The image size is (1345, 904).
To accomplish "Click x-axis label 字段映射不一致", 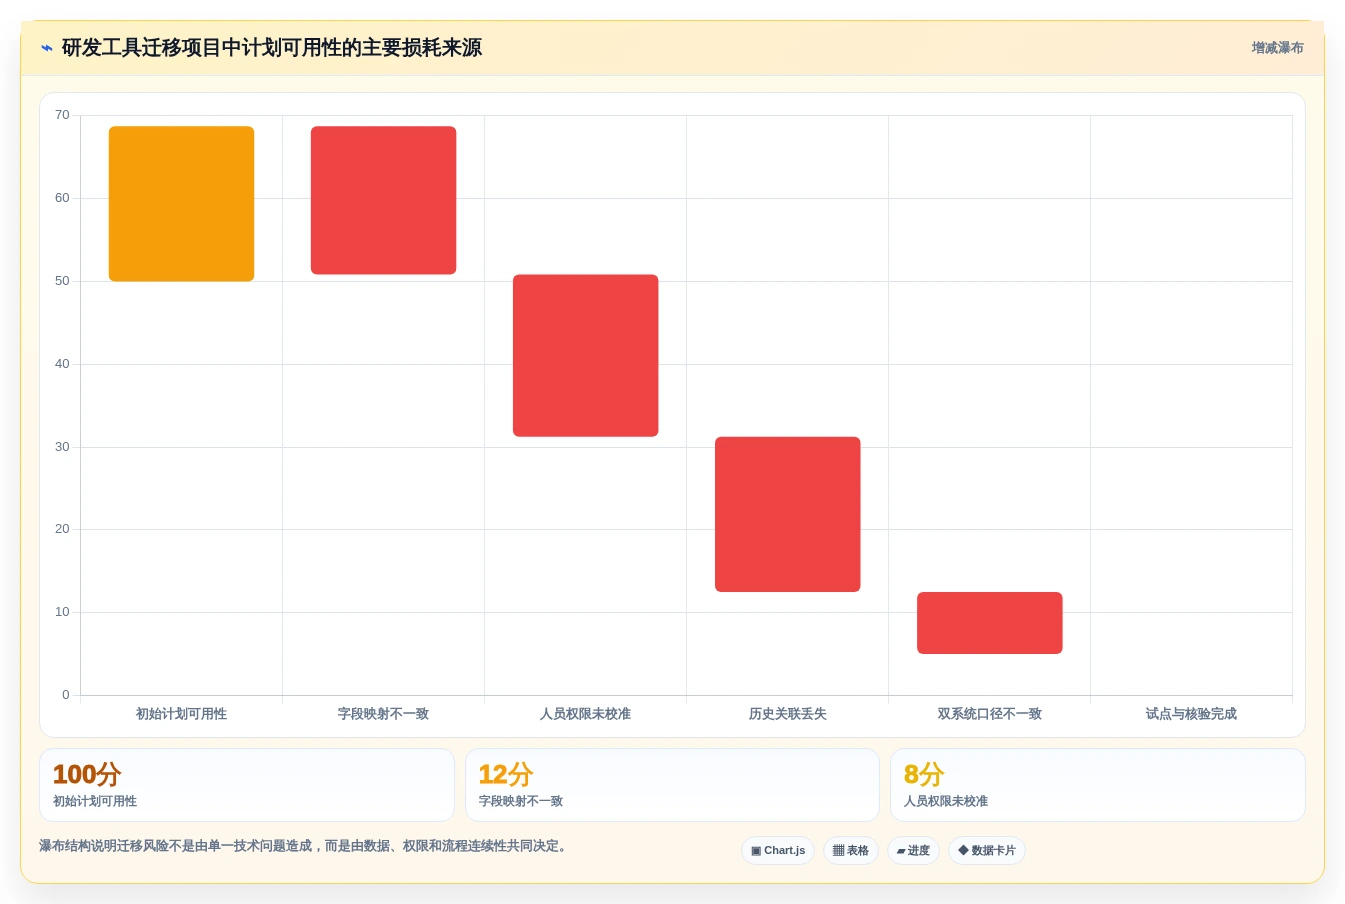I will (383, 714).
